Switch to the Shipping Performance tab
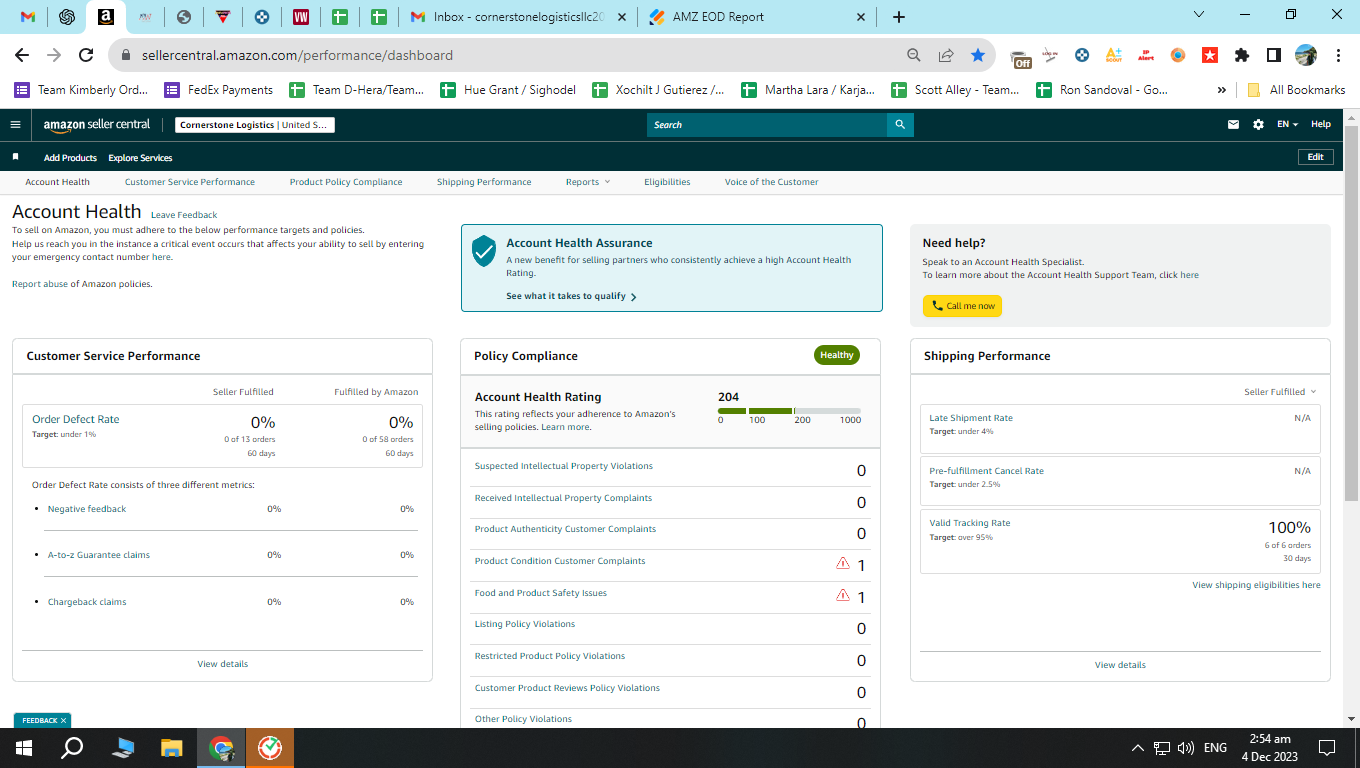This screenshot has height=768, width=1360. click(484, 182)
